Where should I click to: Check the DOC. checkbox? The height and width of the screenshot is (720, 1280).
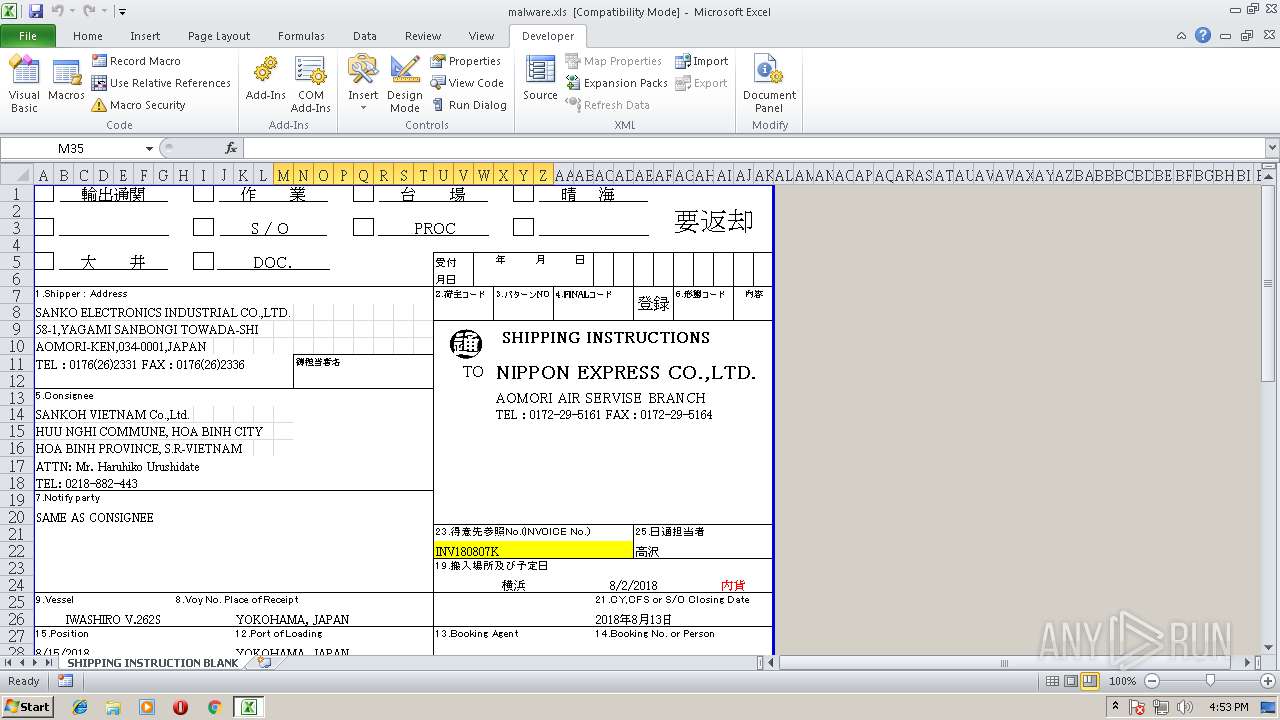[x=203, y=261]
